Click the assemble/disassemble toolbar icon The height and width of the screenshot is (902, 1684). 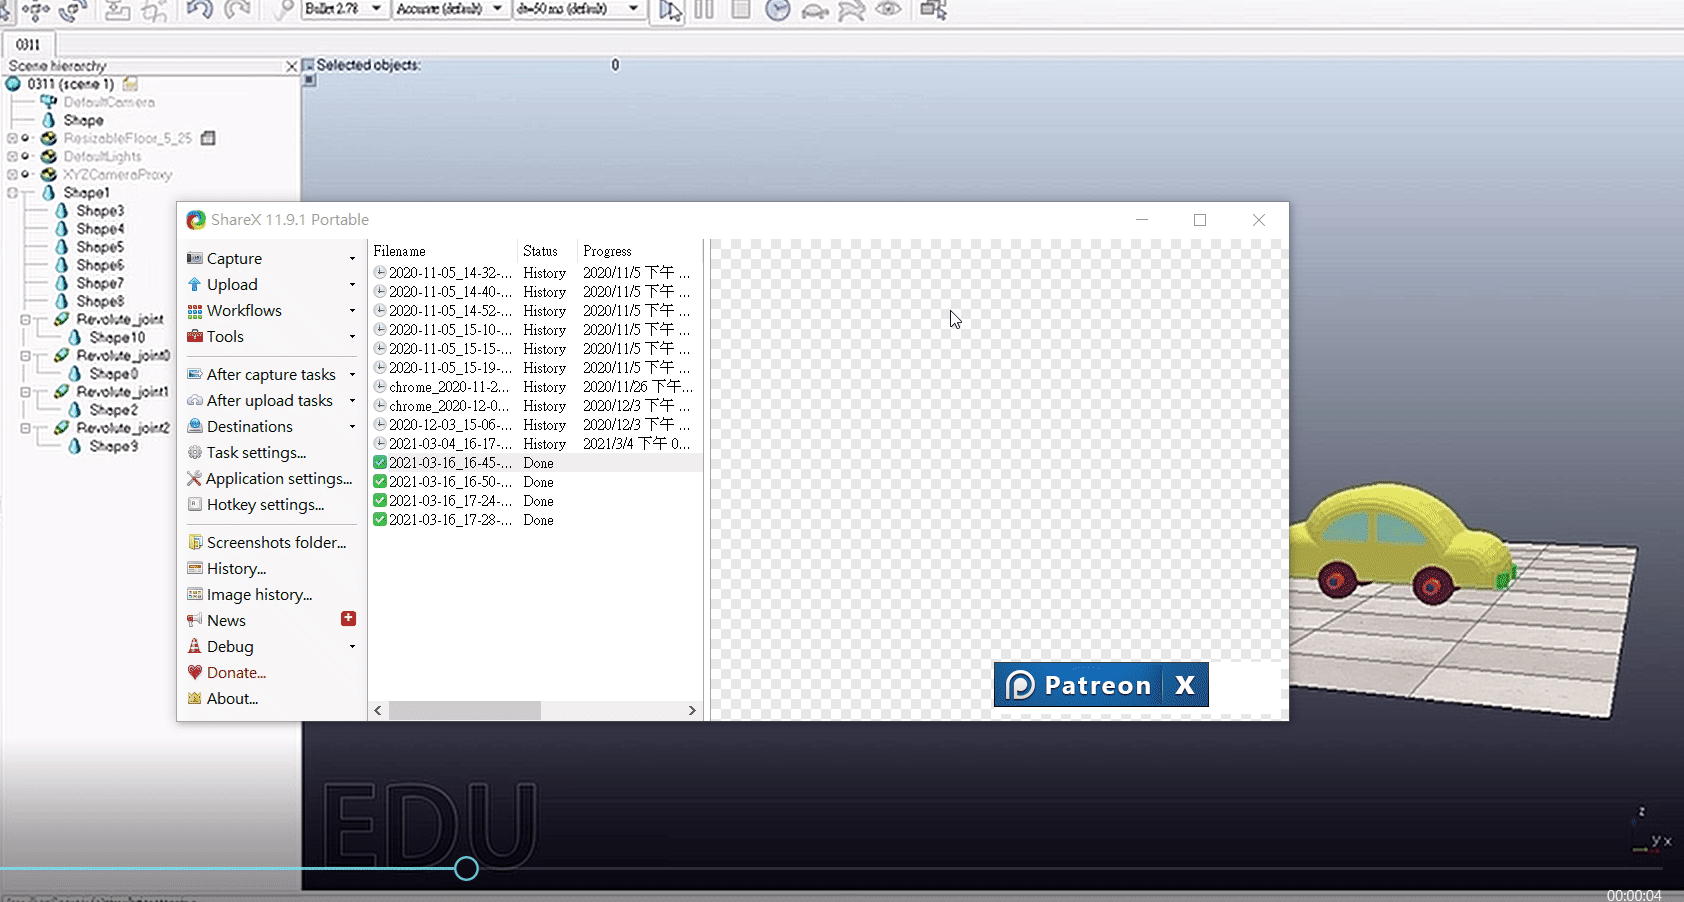pos(118,11)
